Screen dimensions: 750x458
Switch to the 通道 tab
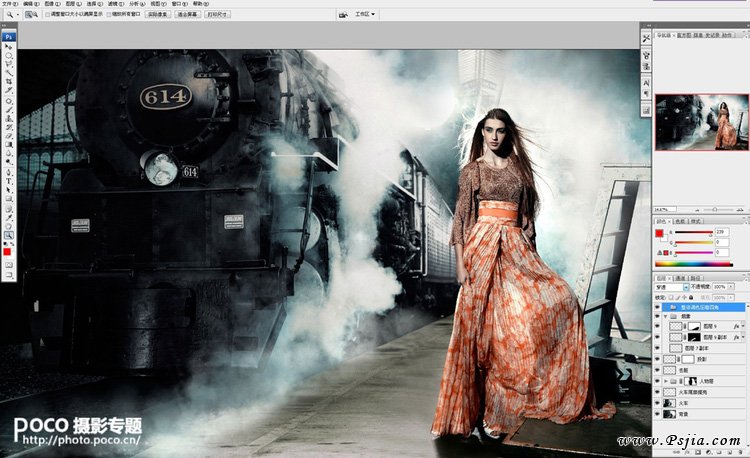(679, 277)
